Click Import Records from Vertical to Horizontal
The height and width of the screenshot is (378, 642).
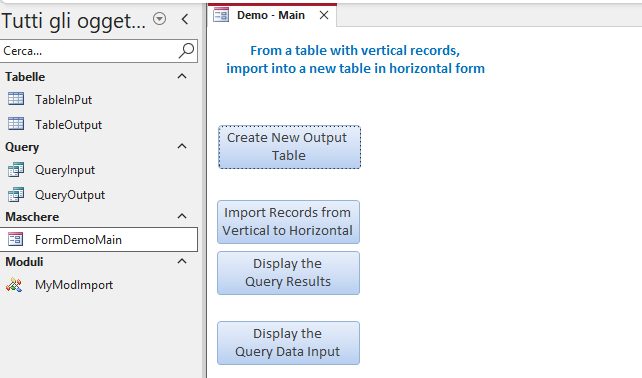(x=288, y=222)
